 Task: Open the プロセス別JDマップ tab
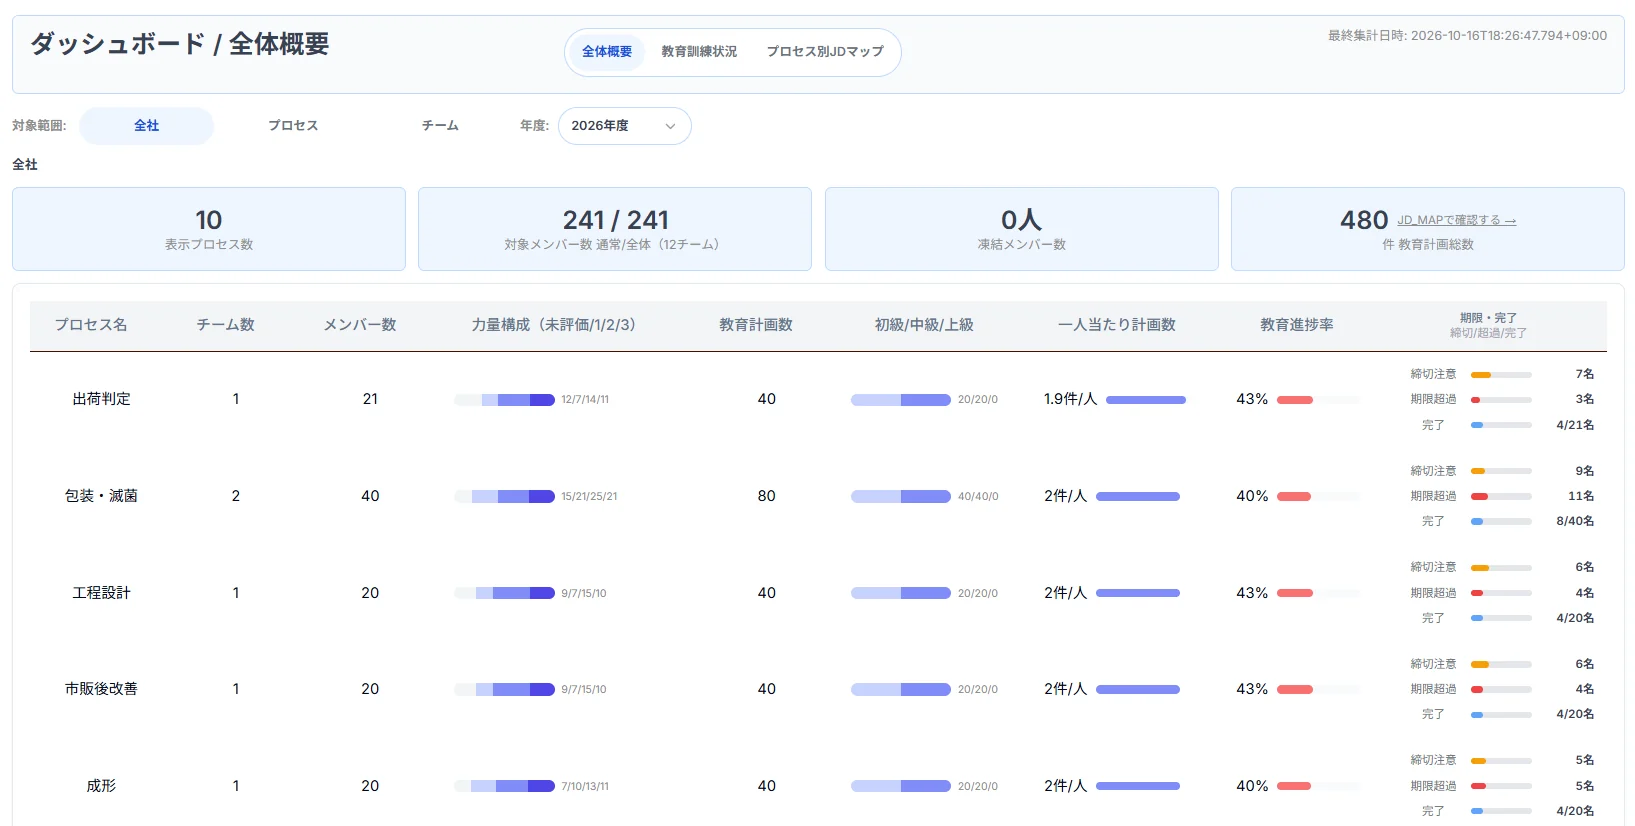coord(825,51)
